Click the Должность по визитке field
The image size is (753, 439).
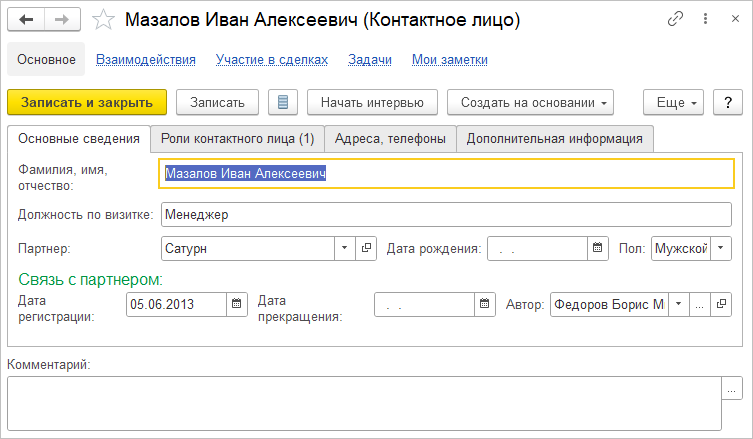(x=447, y=214)
